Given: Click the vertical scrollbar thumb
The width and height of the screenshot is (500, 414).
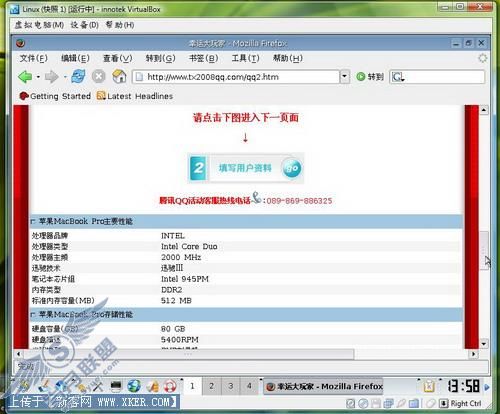Looking at the screenshot, I should [484, 251].
